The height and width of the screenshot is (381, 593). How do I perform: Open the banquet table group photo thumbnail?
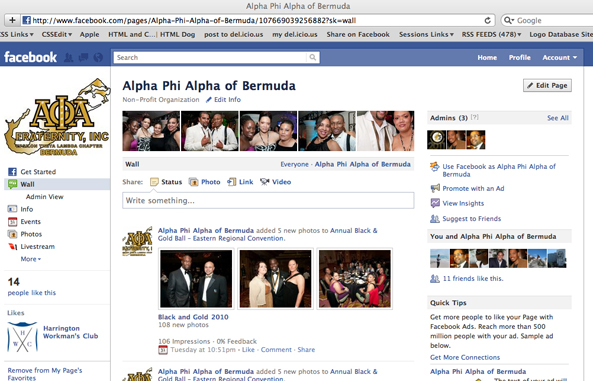(x=355, y=278)
